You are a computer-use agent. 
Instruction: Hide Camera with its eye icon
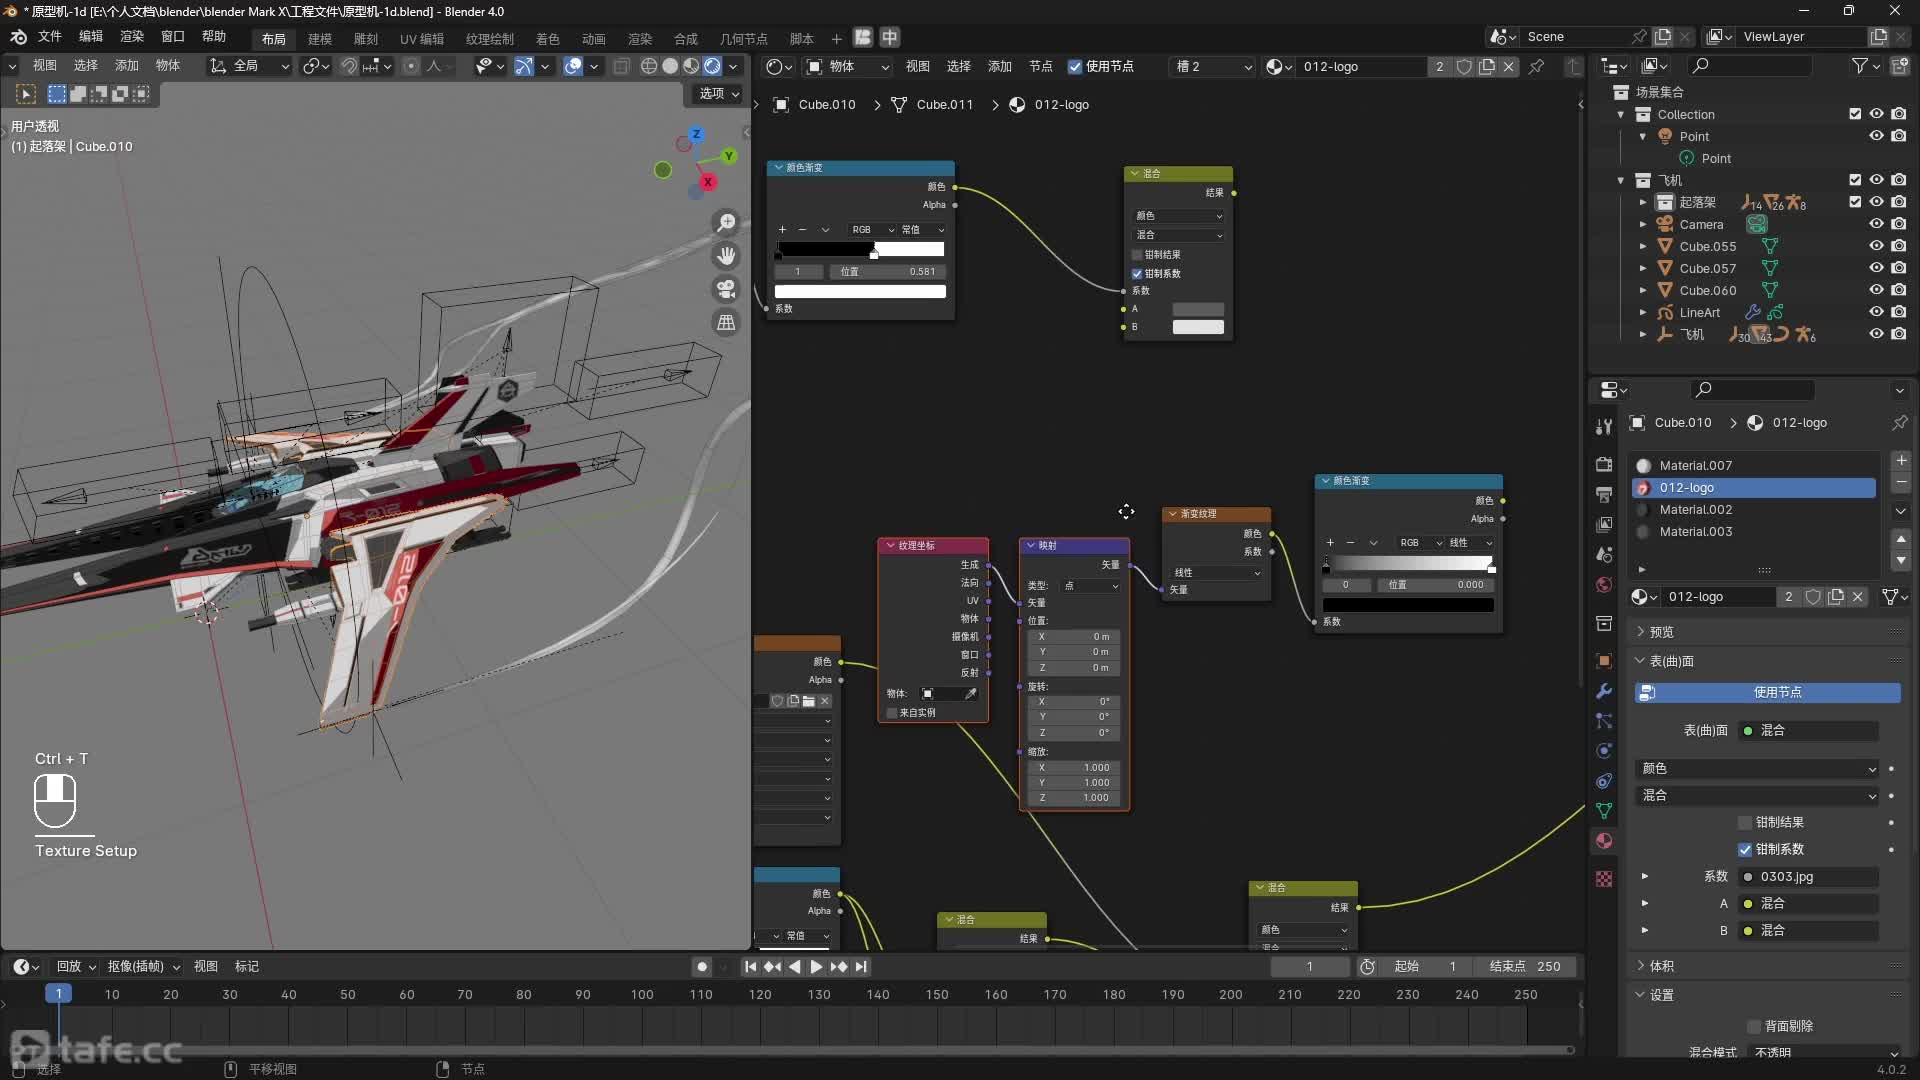[1876, 224]
